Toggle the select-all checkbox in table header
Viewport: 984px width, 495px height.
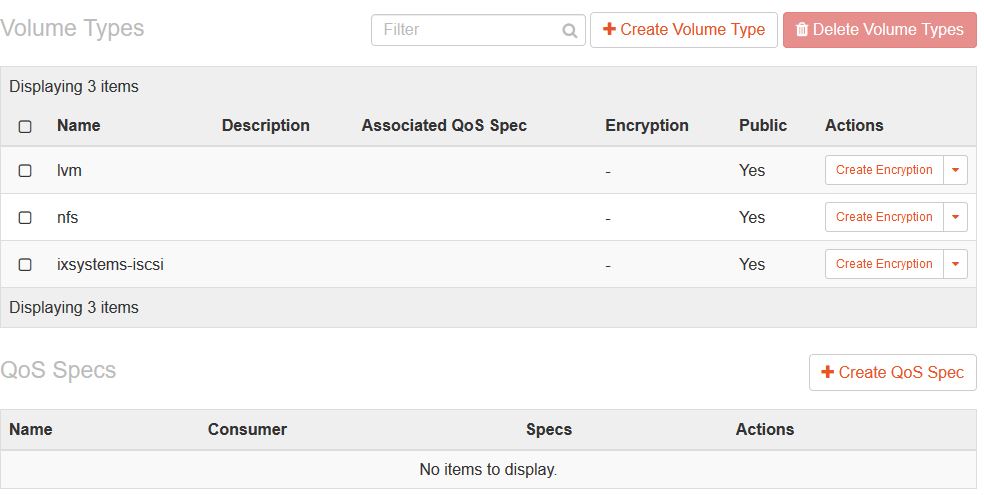(25, 126)
